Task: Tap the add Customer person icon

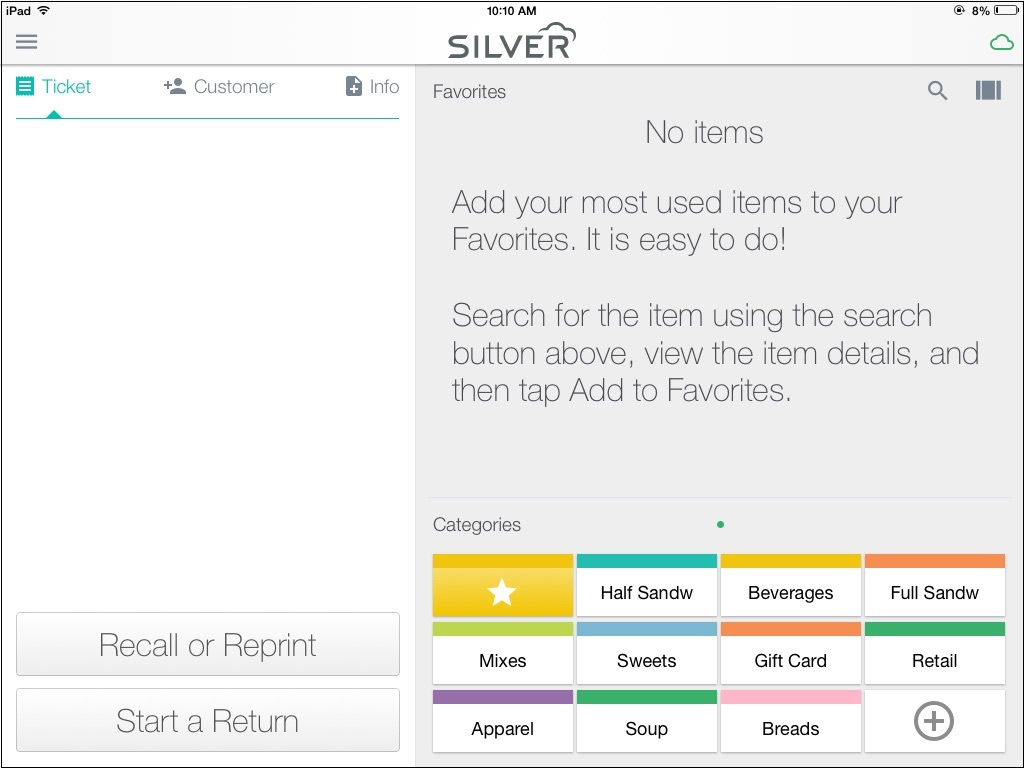Action: (x=175, y=86)
